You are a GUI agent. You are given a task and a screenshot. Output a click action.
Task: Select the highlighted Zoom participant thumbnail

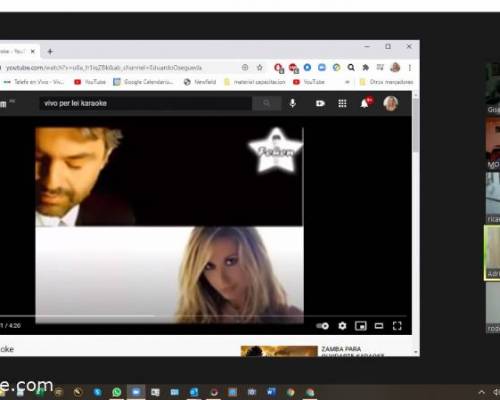click(x=492, y=252)
